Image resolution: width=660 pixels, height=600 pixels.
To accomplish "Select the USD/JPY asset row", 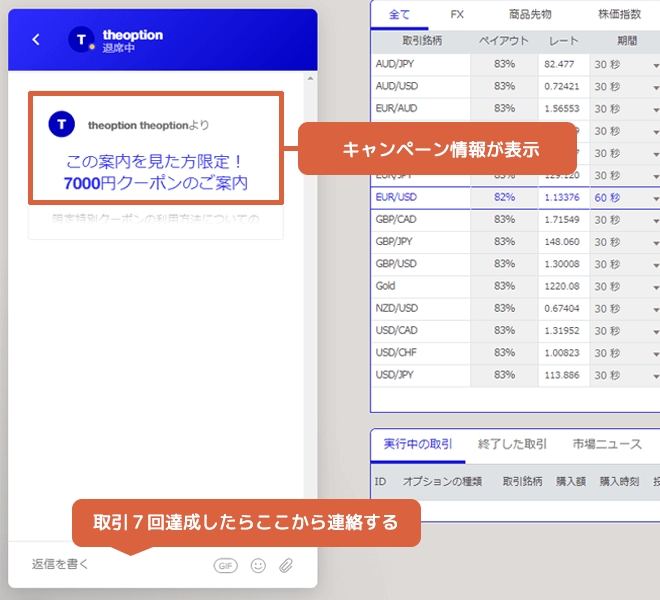I will 515,375.
